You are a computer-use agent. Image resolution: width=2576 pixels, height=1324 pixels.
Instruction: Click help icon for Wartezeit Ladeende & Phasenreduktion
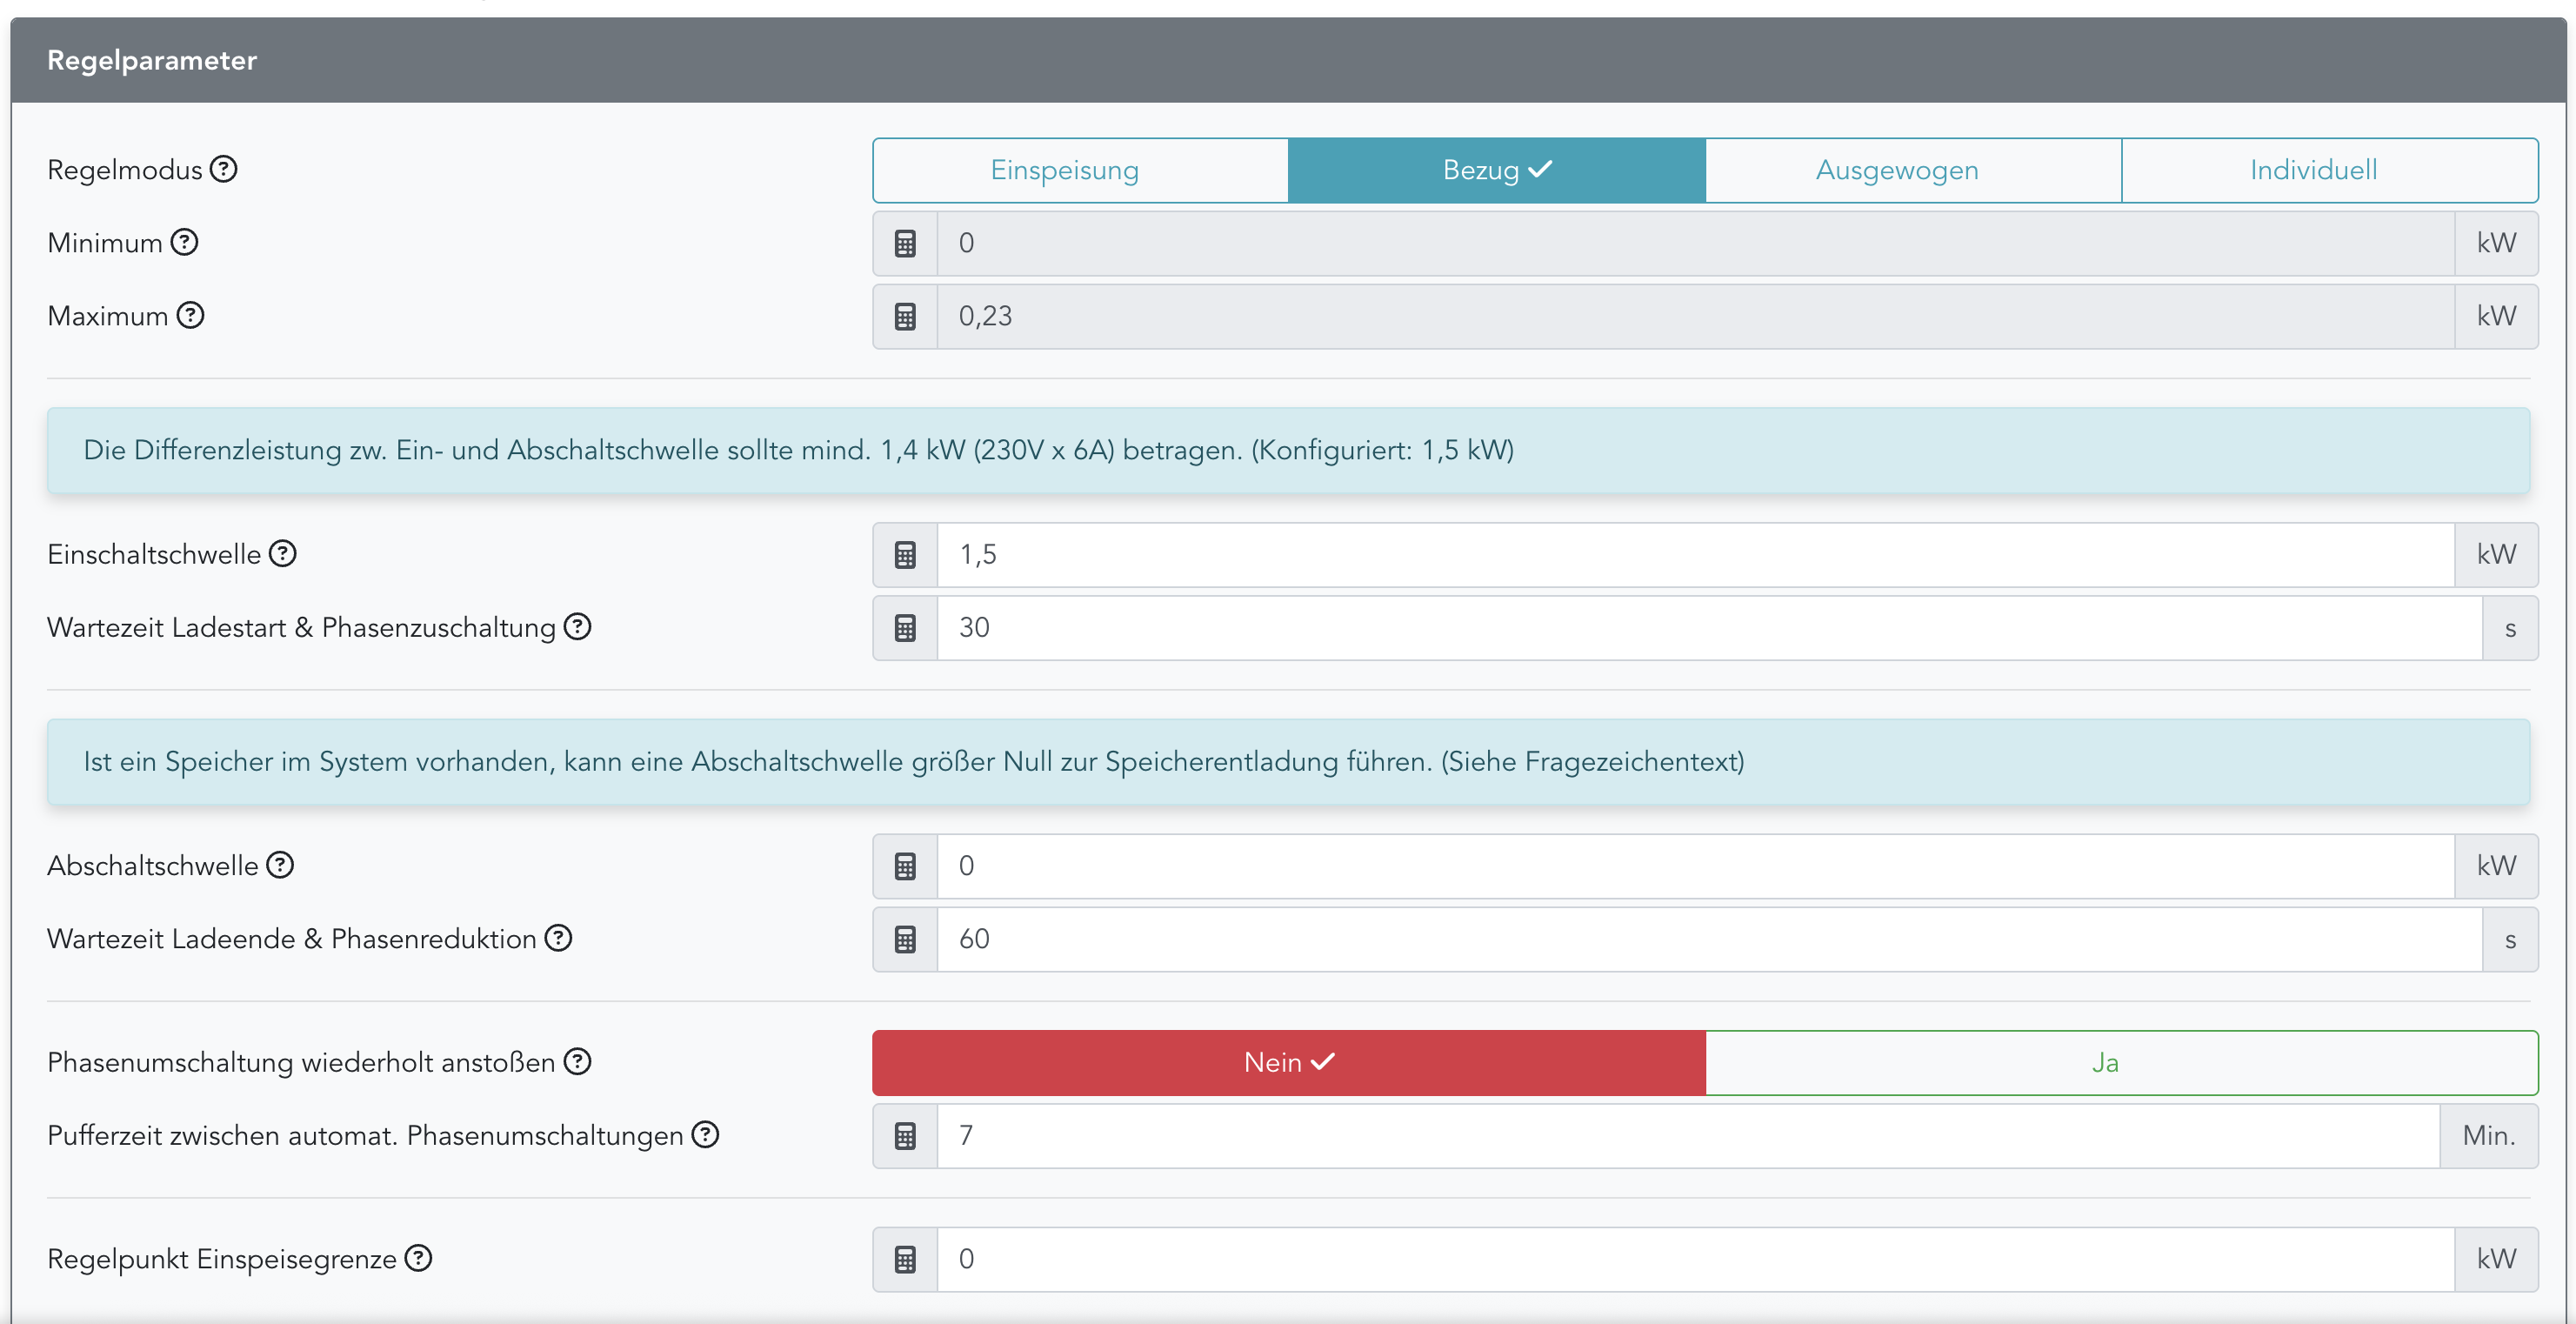(558, 938)
